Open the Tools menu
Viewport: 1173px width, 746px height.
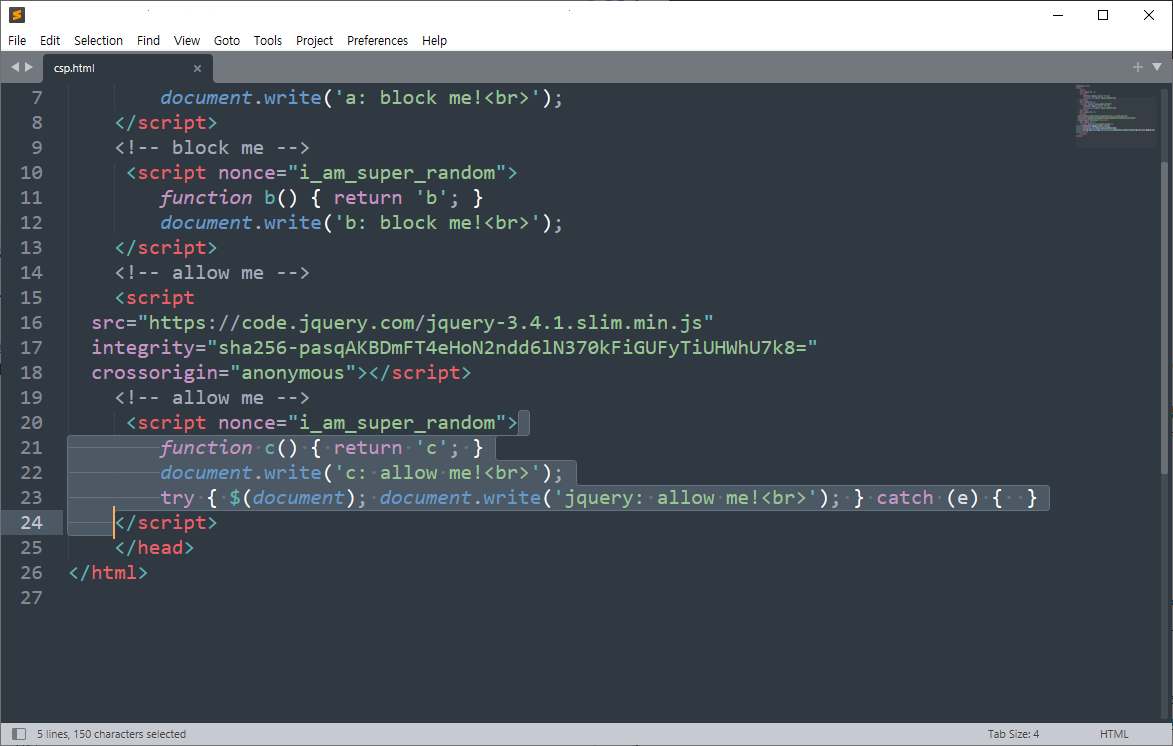tap(268, 41)
